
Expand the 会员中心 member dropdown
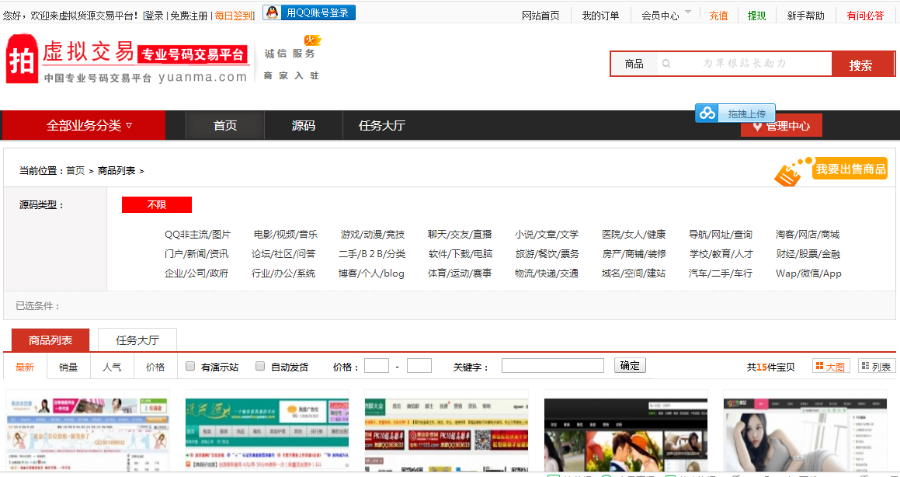[660, 16]
